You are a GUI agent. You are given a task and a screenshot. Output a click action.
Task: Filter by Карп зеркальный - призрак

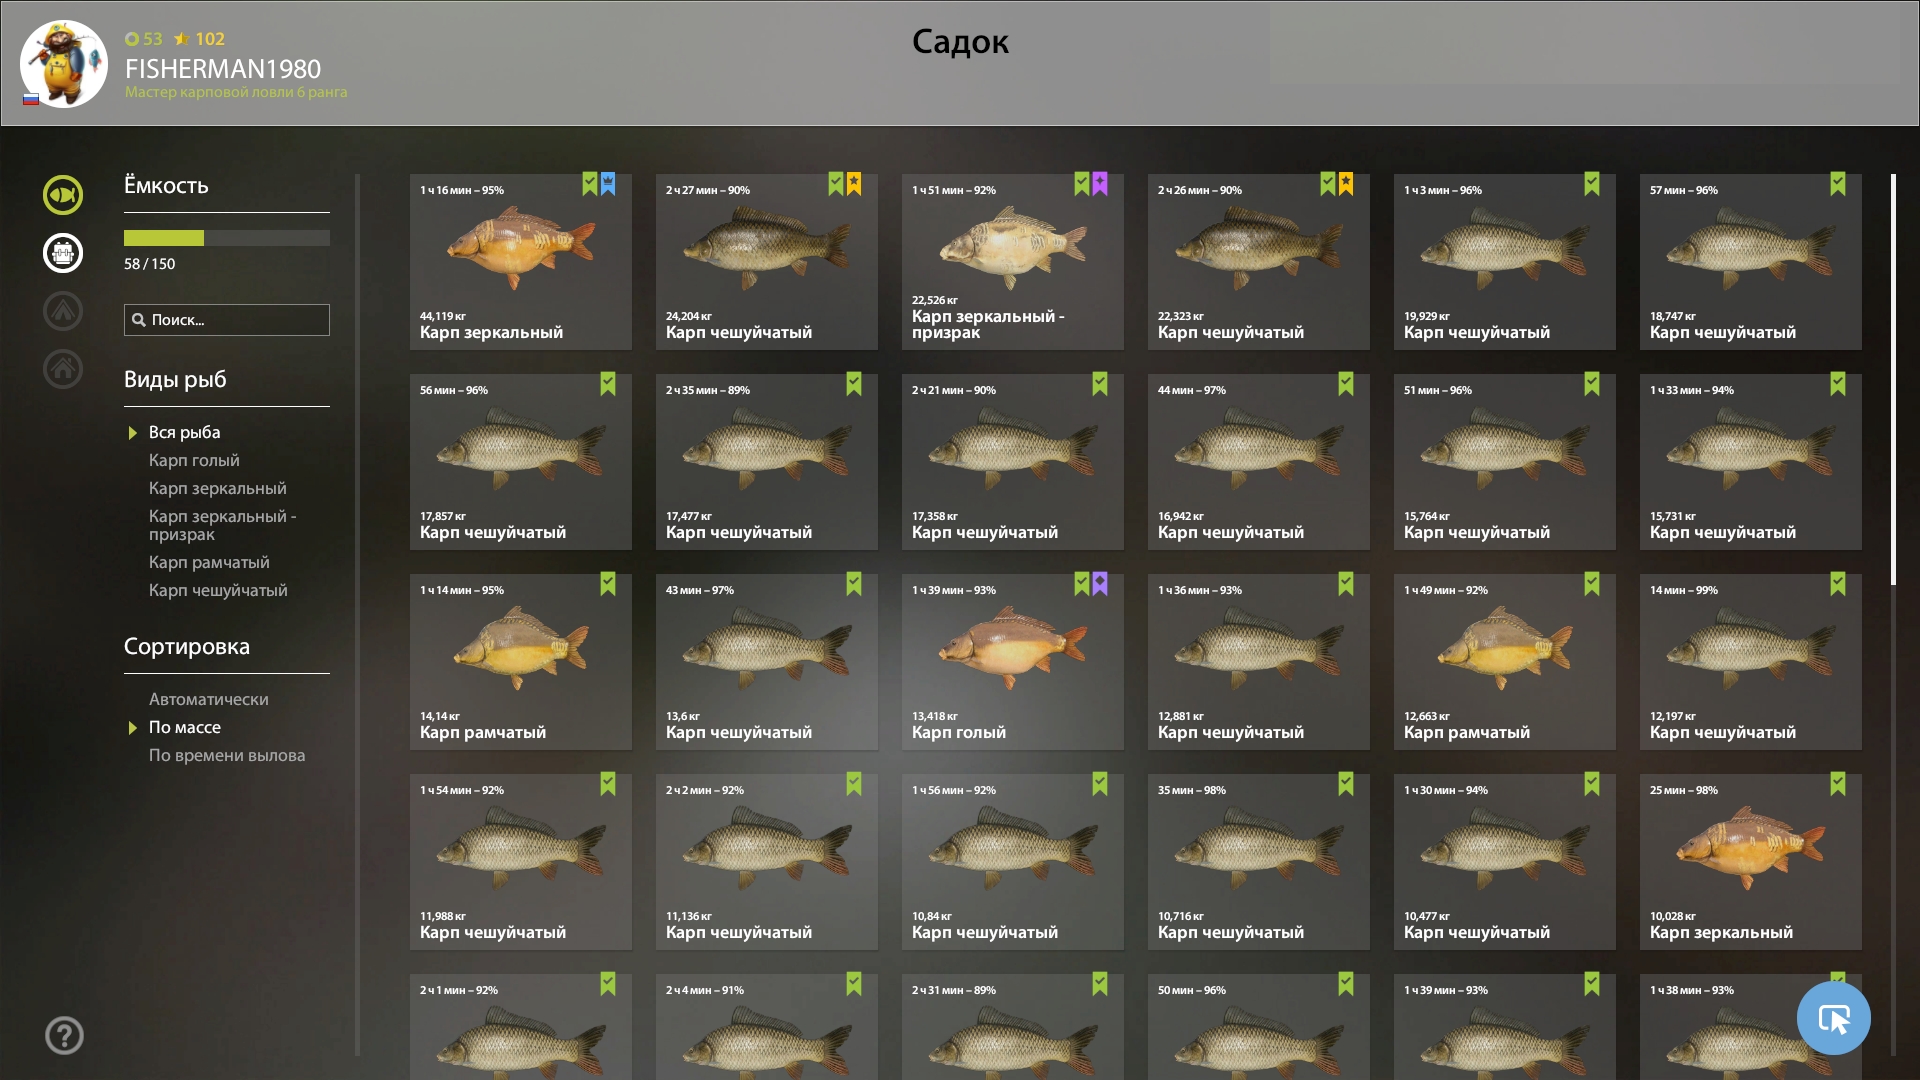pyautogui.click(x=222, y=525)
